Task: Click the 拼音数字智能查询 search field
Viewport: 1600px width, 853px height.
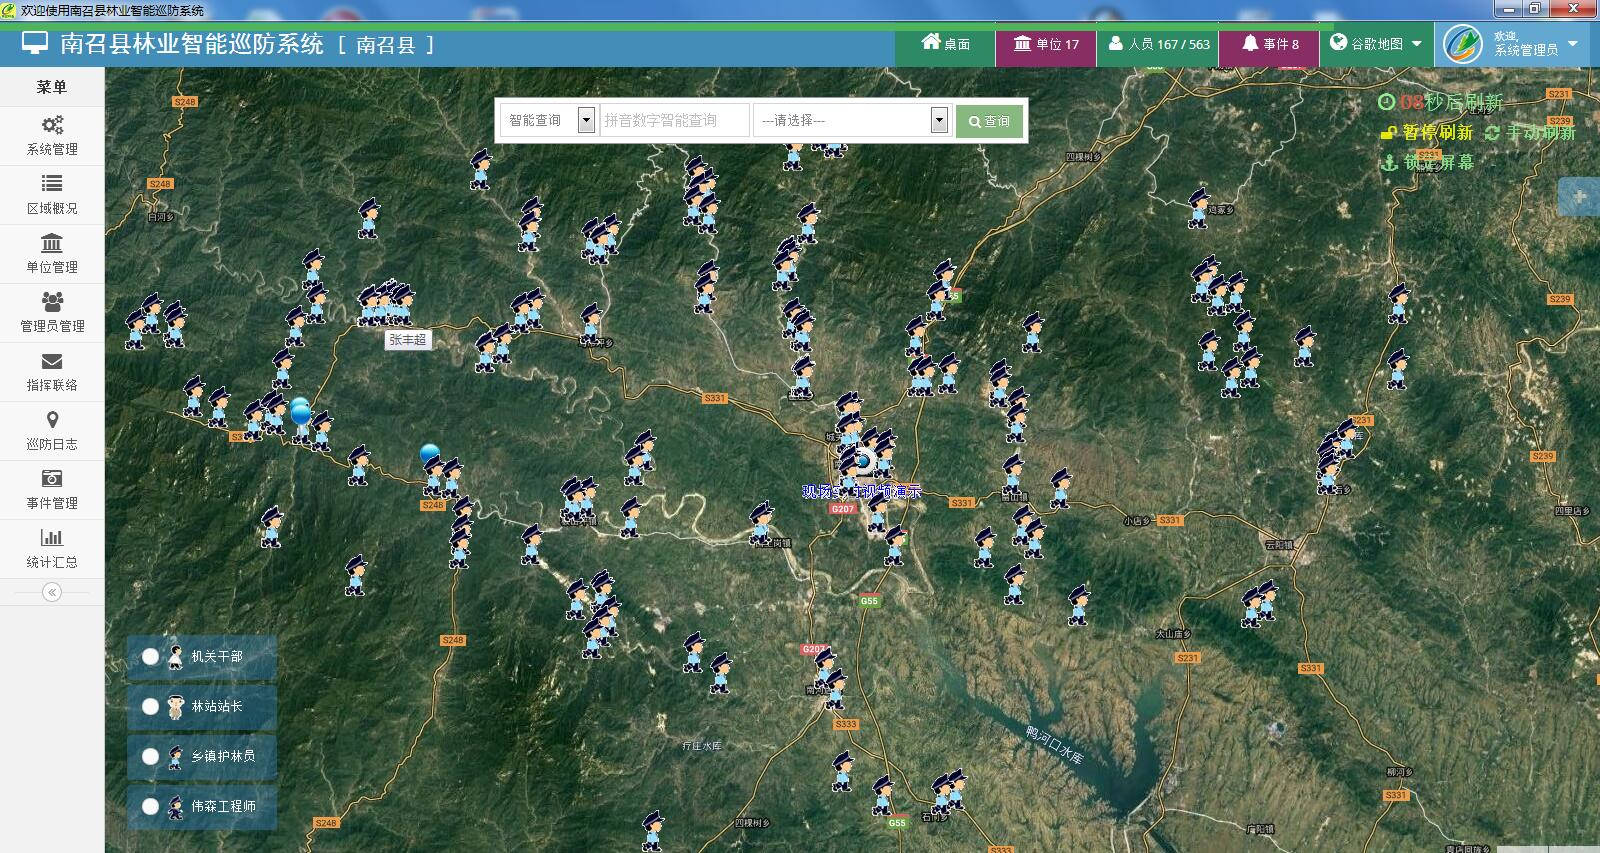Action: [674, 120]
